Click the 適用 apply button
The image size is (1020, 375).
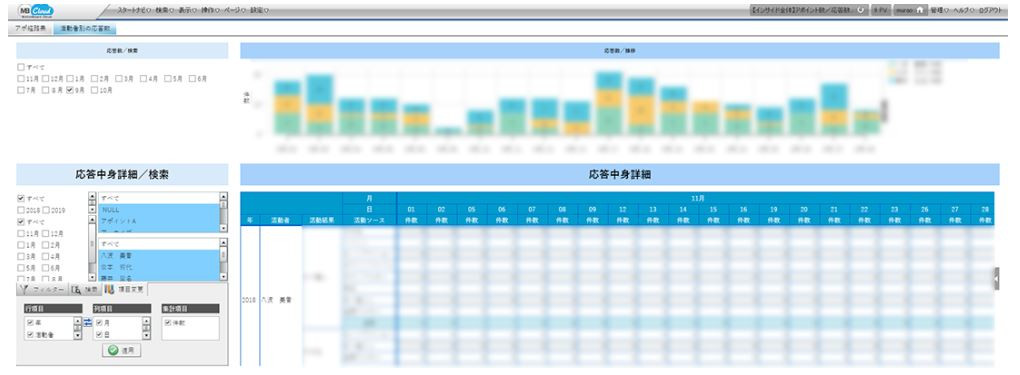[x=121, y=350]
